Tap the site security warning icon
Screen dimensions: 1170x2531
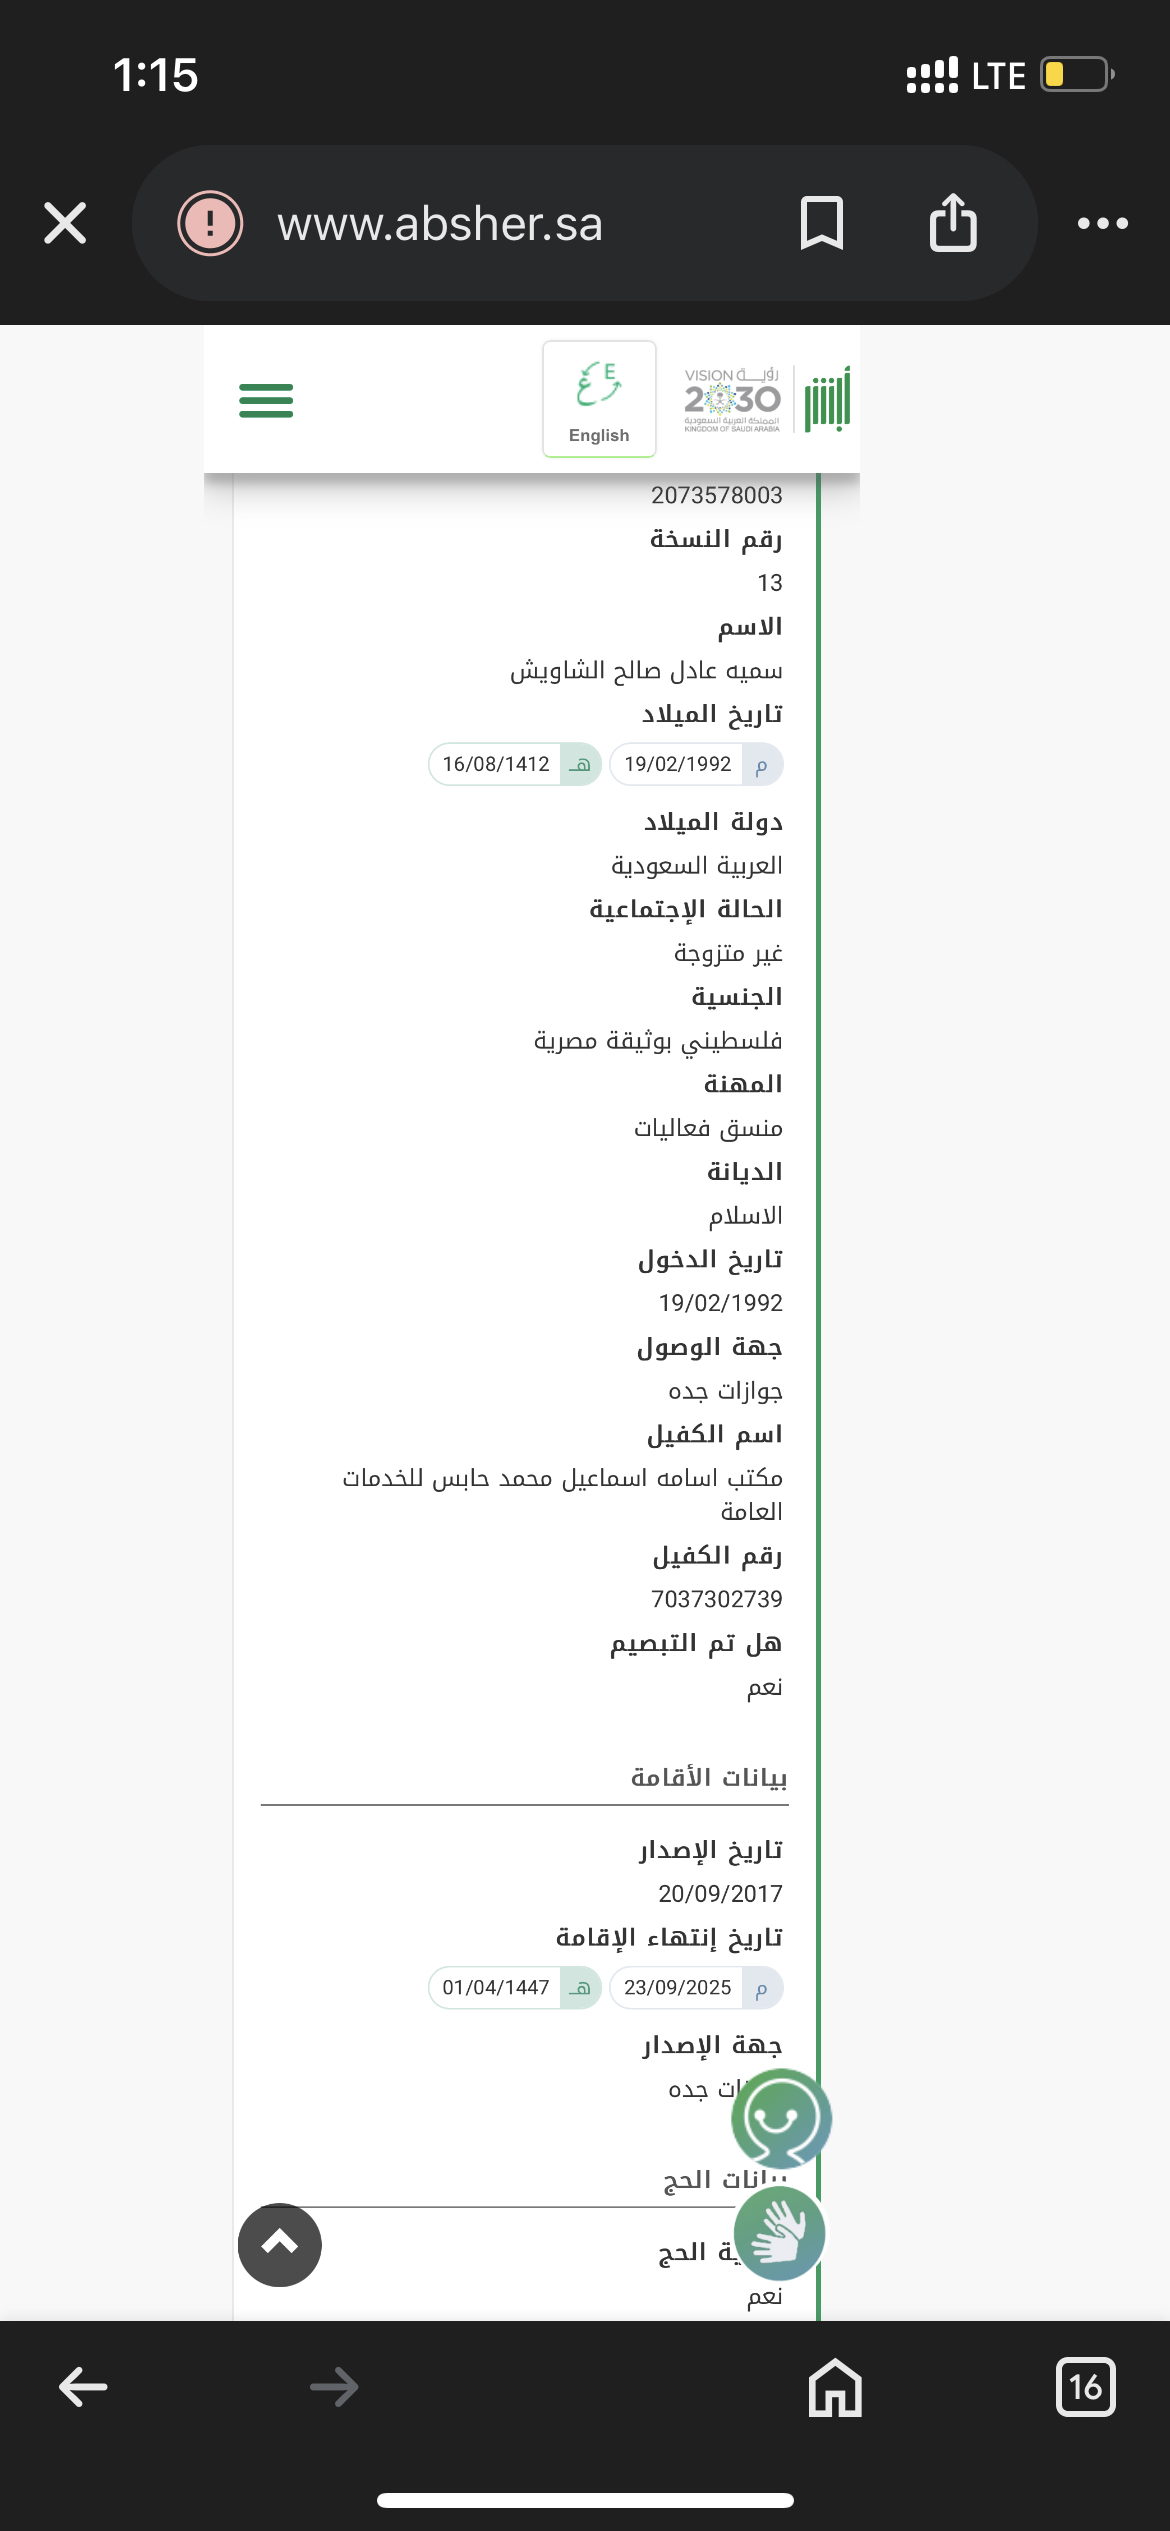pos(210,223)
